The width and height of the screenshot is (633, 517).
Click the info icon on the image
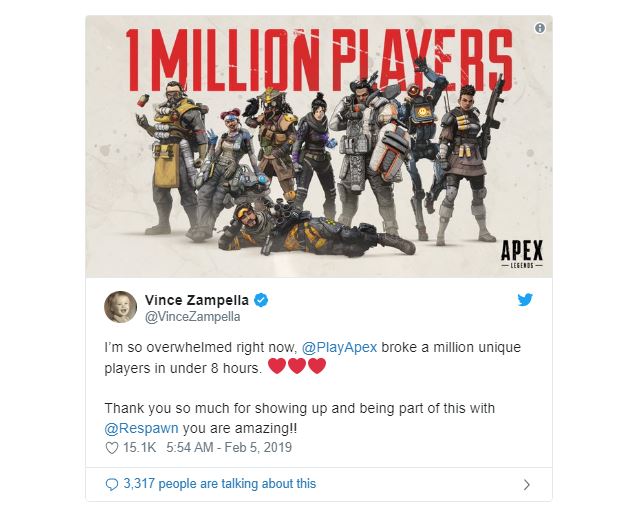click(x=540, y=28)
